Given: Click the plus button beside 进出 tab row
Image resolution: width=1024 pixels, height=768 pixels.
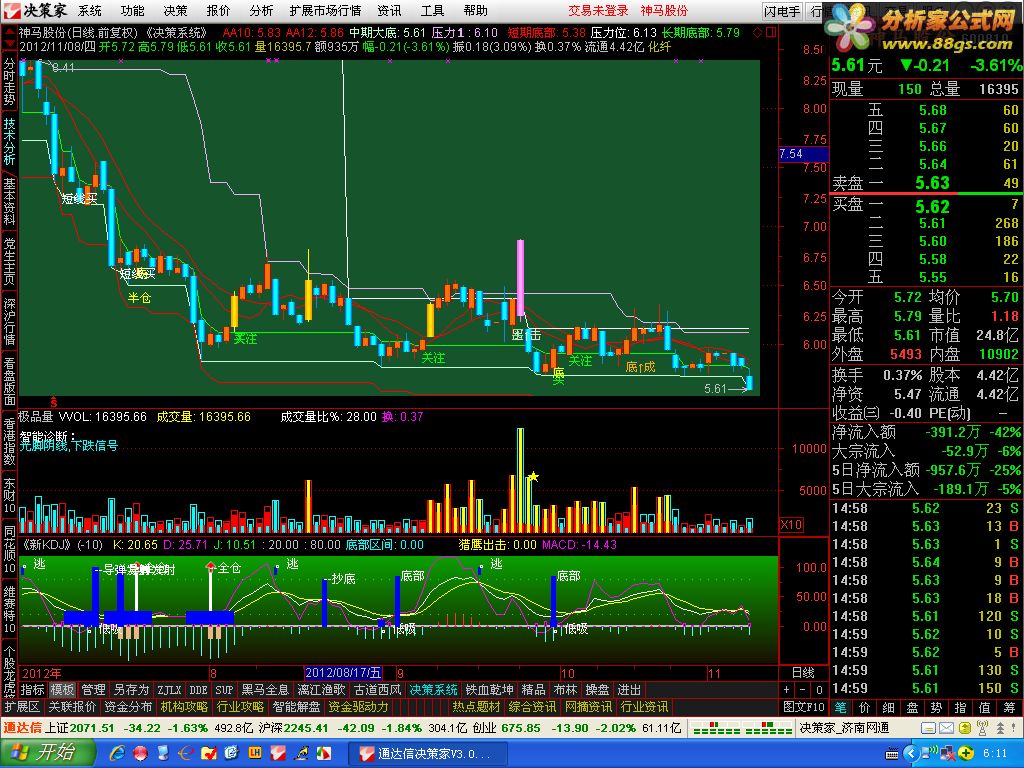Looking at the screenshot, I should pos(786,690).
